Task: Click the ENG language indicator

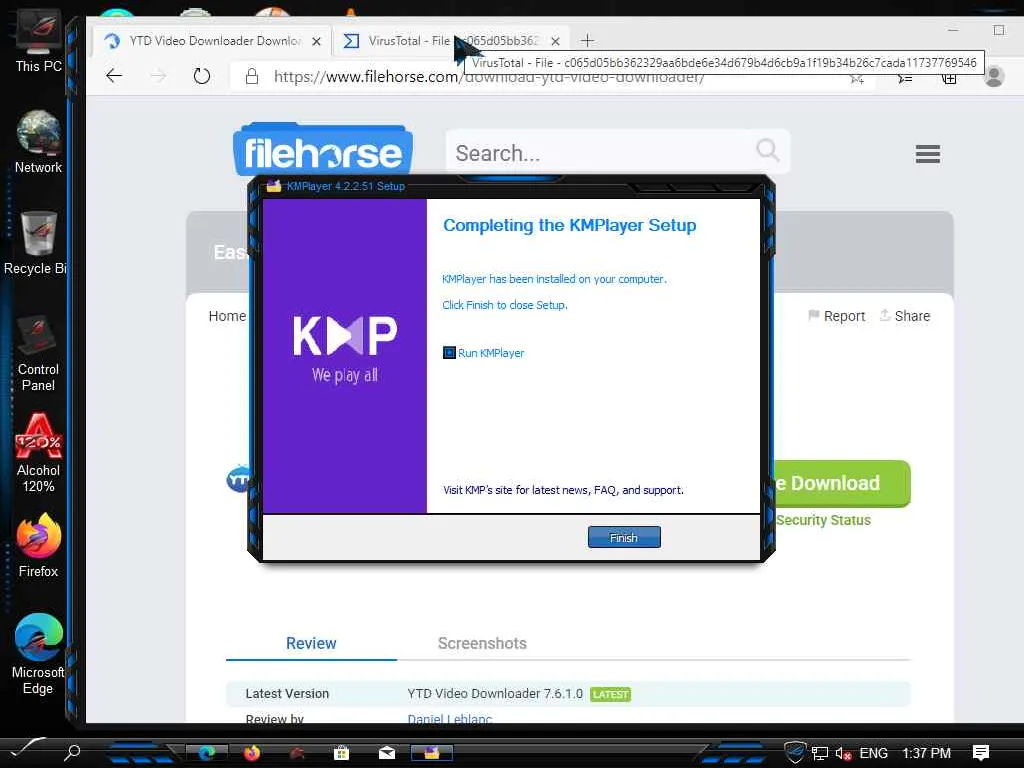Action: (873, 753)
